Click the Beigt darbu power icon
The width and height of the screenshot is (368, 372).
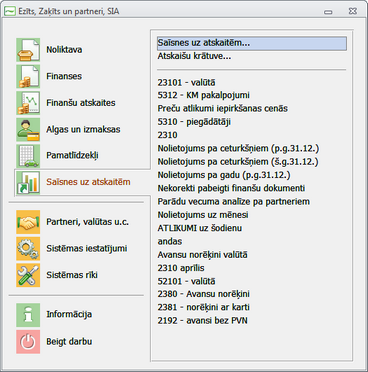tap(28, 342)
